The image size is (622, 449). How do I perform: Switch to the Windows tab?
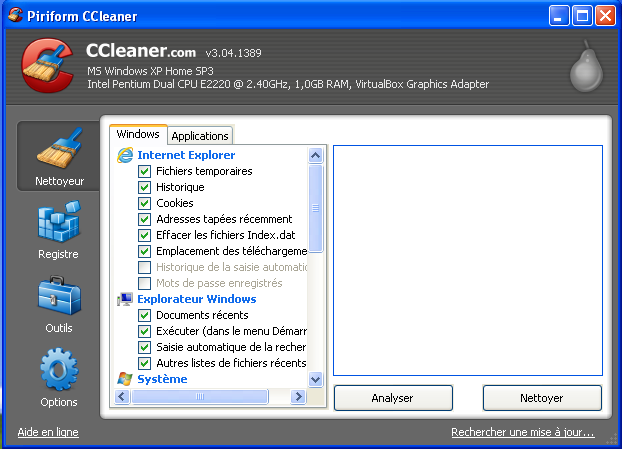(x=138, y=134)
